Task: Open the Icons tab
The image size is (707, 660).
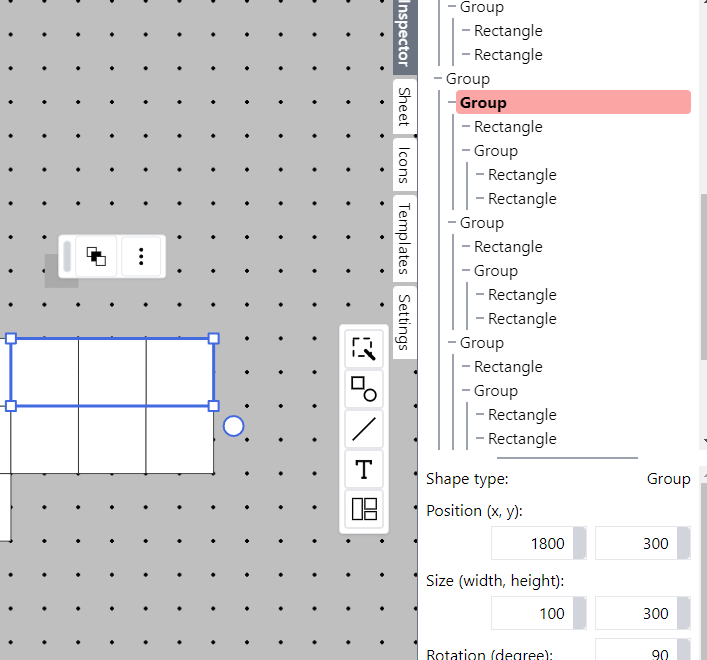Action: tap(404, 165)
